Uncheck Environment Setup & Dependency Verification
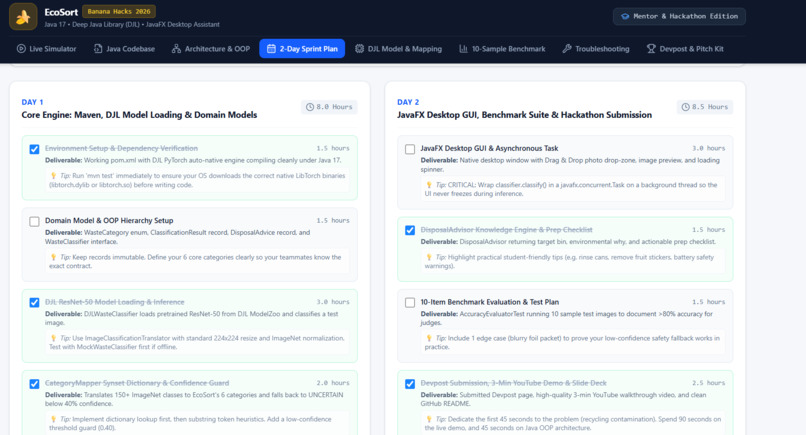 click(34, 149)
